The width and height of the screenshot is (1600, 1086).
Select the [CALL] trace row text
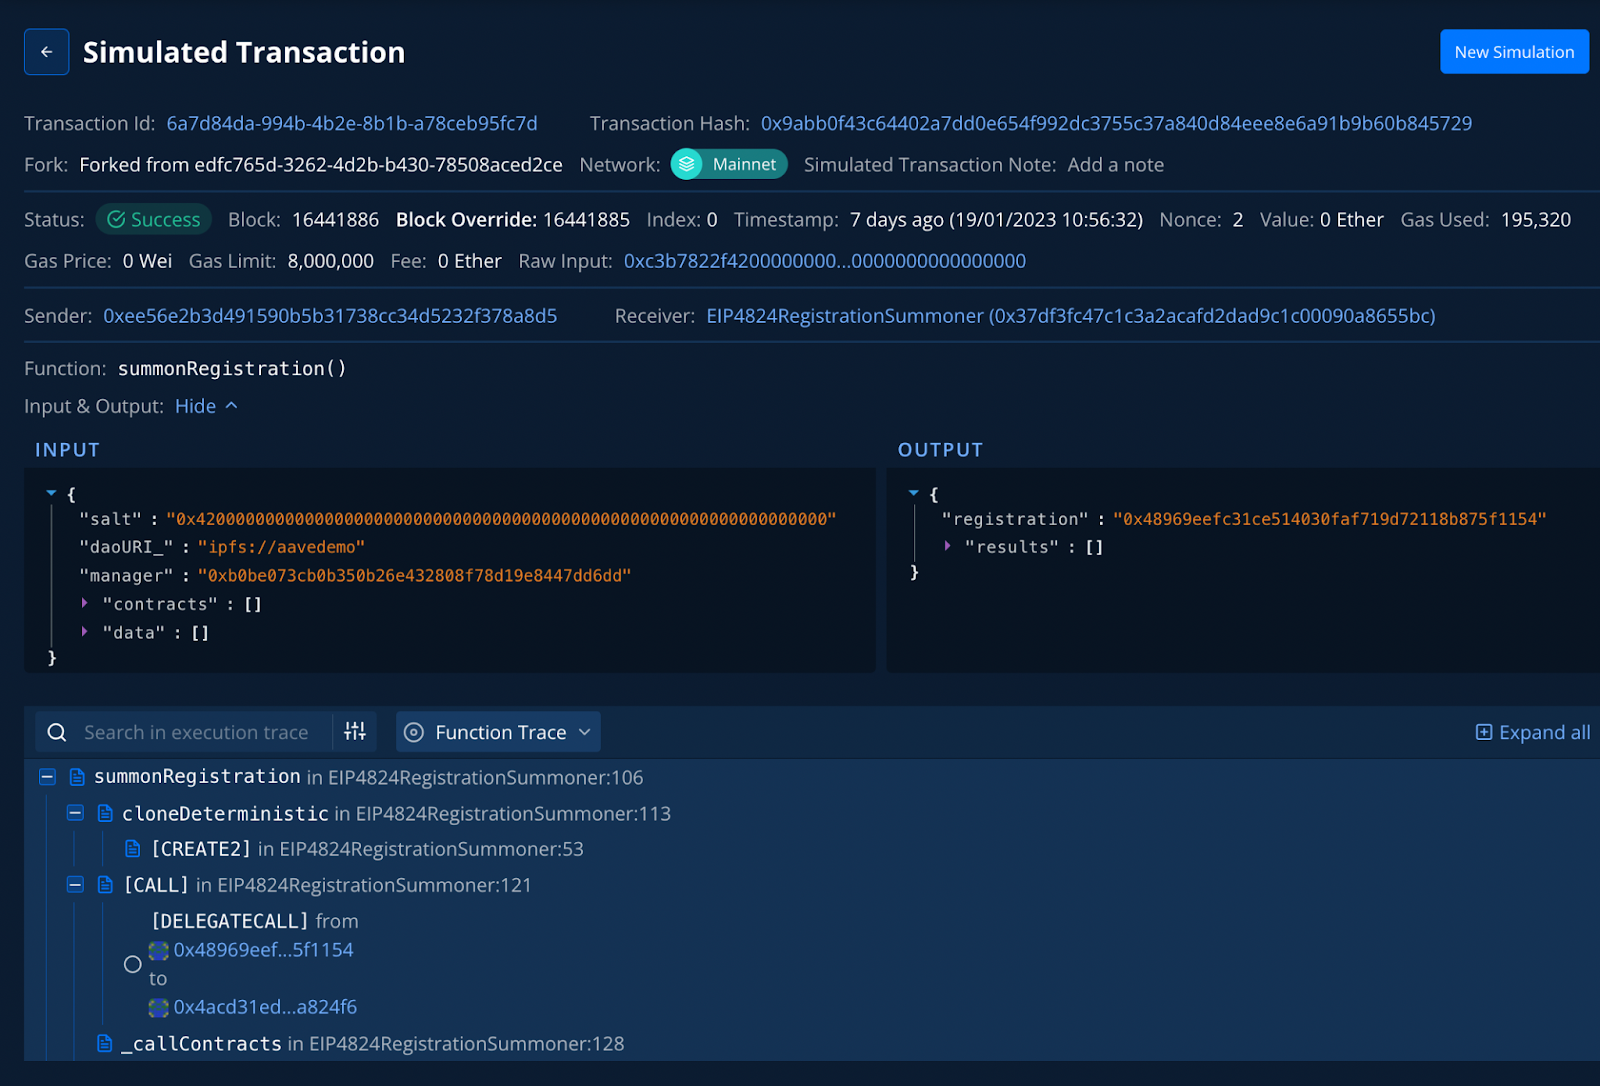coord(156,885)
